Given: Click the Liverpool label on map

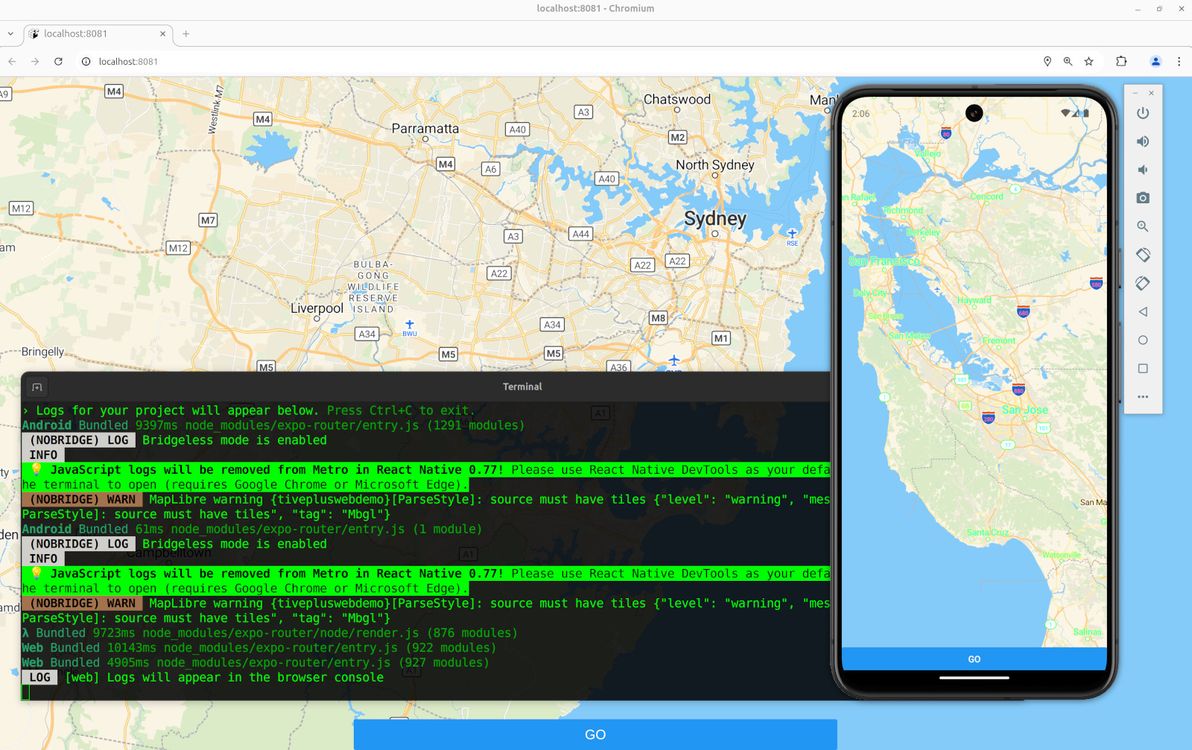Looking at the screenshot, I should click(x=317, y=308).
